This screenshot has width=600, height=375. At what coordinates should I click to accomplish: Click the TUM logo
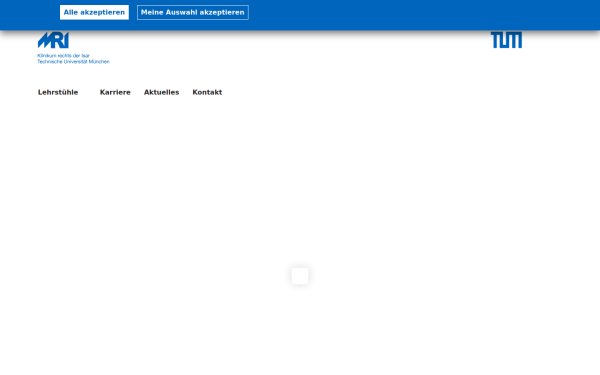pos(506,40)
